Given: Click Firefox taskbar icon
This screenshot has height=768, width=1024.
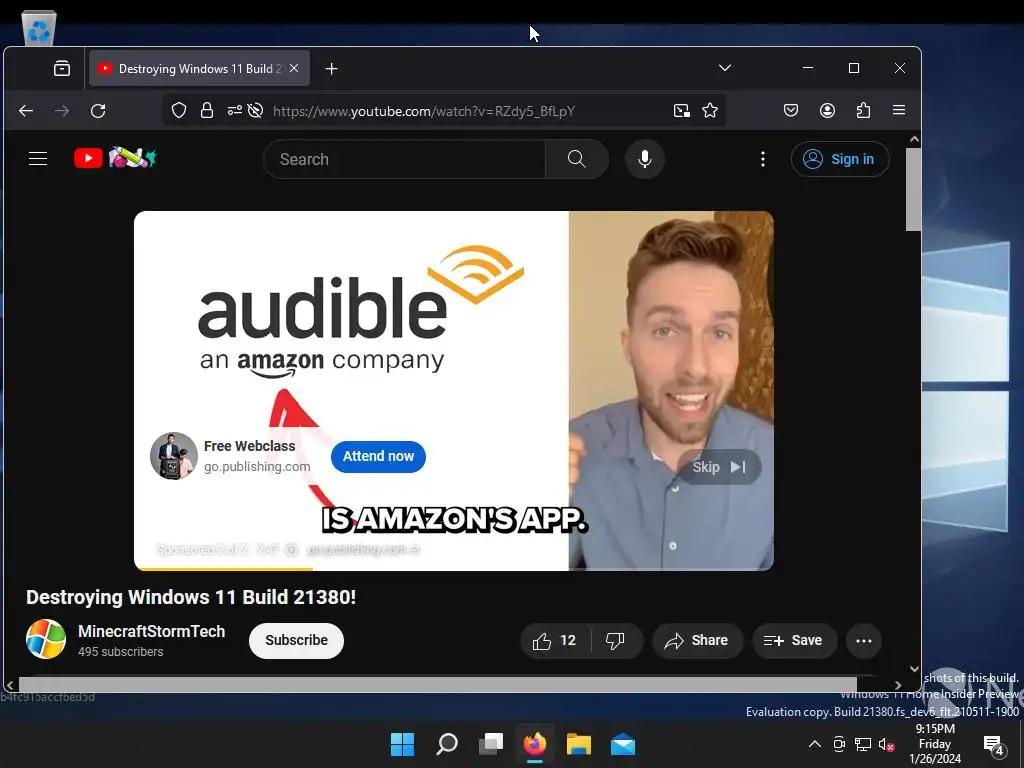Looking at the screenshot, I should pos(535,744).
